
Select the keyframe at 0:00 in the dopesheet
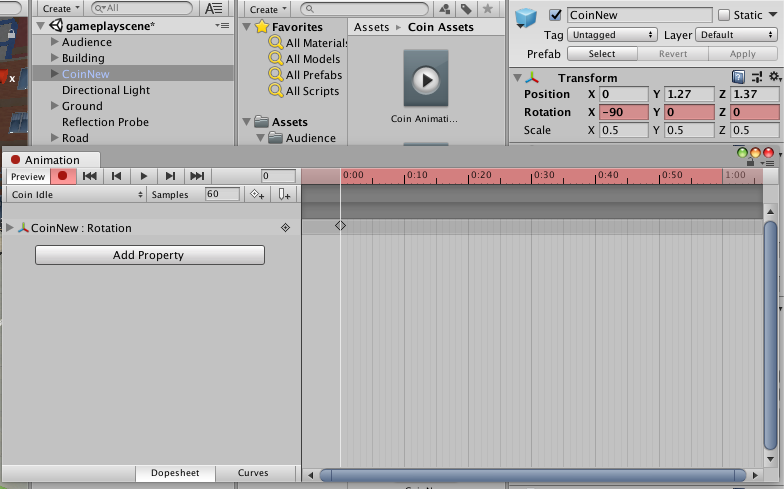pyautogui.click(x=340, y=226)
